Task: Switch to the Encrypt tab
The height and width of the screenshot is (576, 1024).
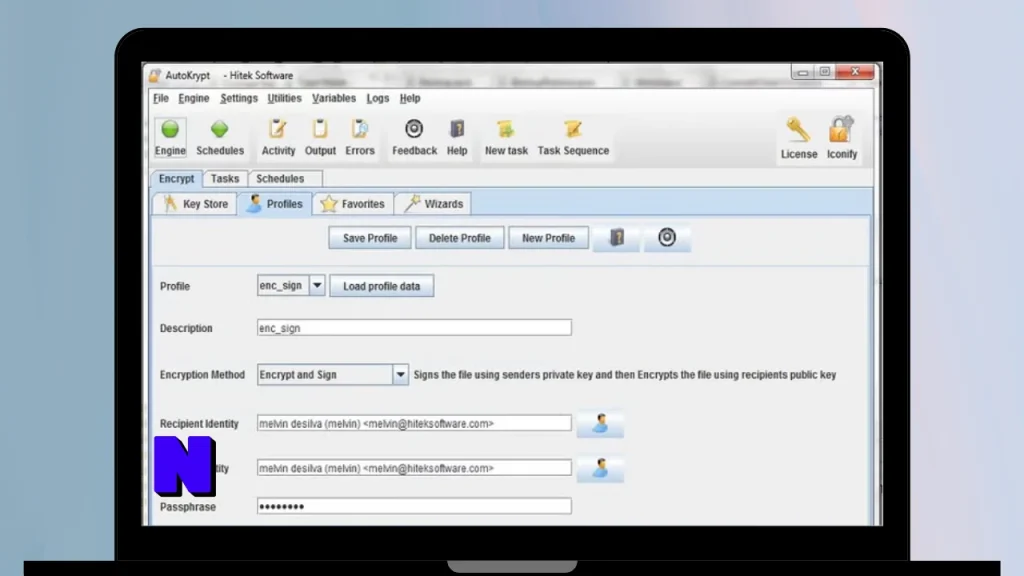Action: tap(176, 178)
